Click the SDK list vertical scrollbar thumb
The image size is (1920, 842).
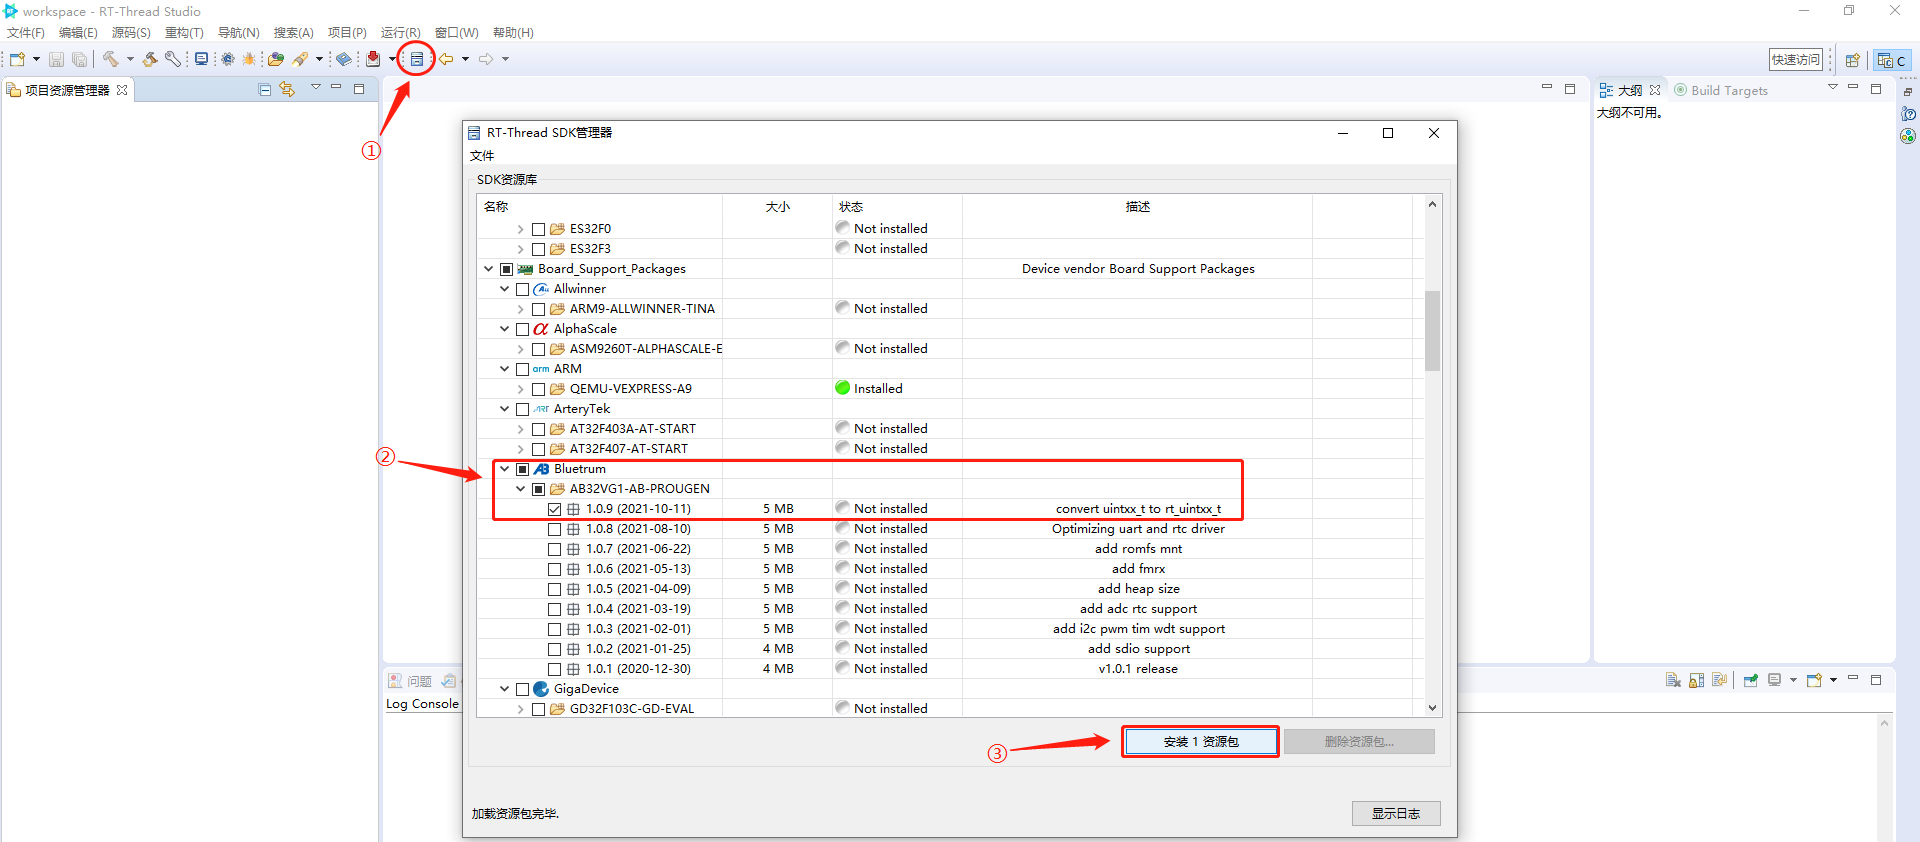[x=1433, y=330]
